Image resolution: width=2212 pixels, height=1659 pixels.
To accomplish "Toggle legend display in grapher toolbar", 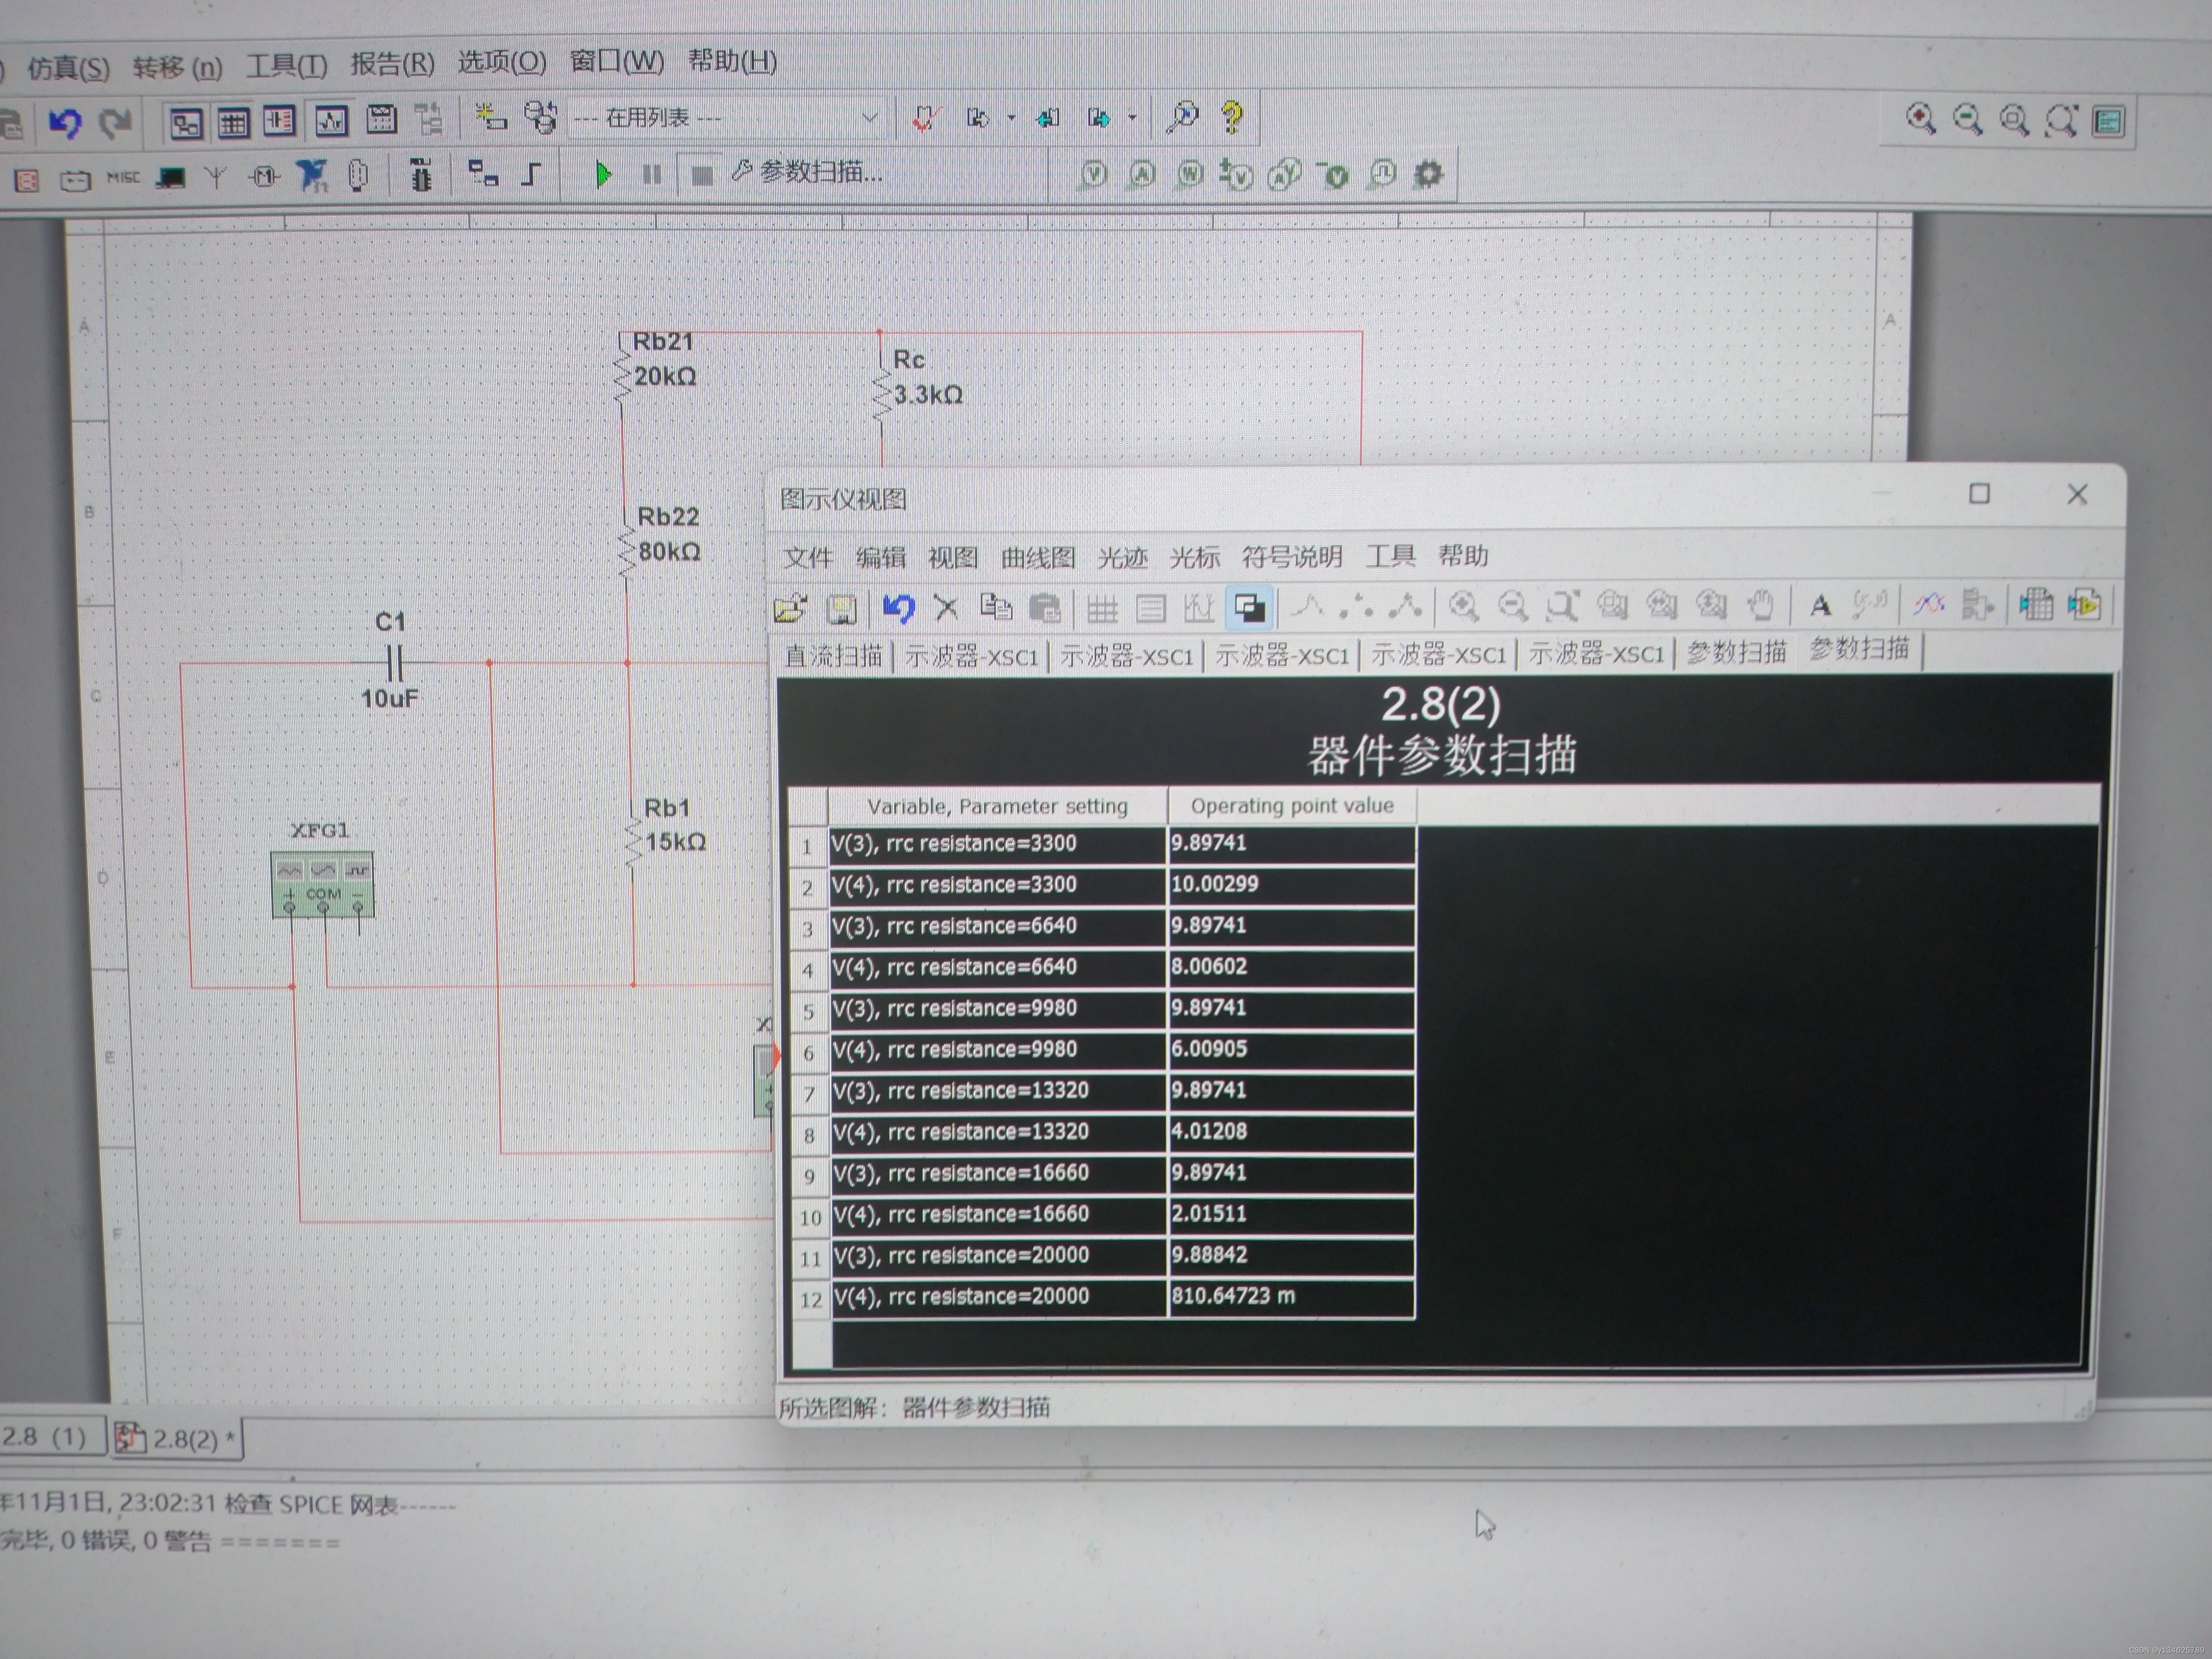I will tap(1151, 608).
